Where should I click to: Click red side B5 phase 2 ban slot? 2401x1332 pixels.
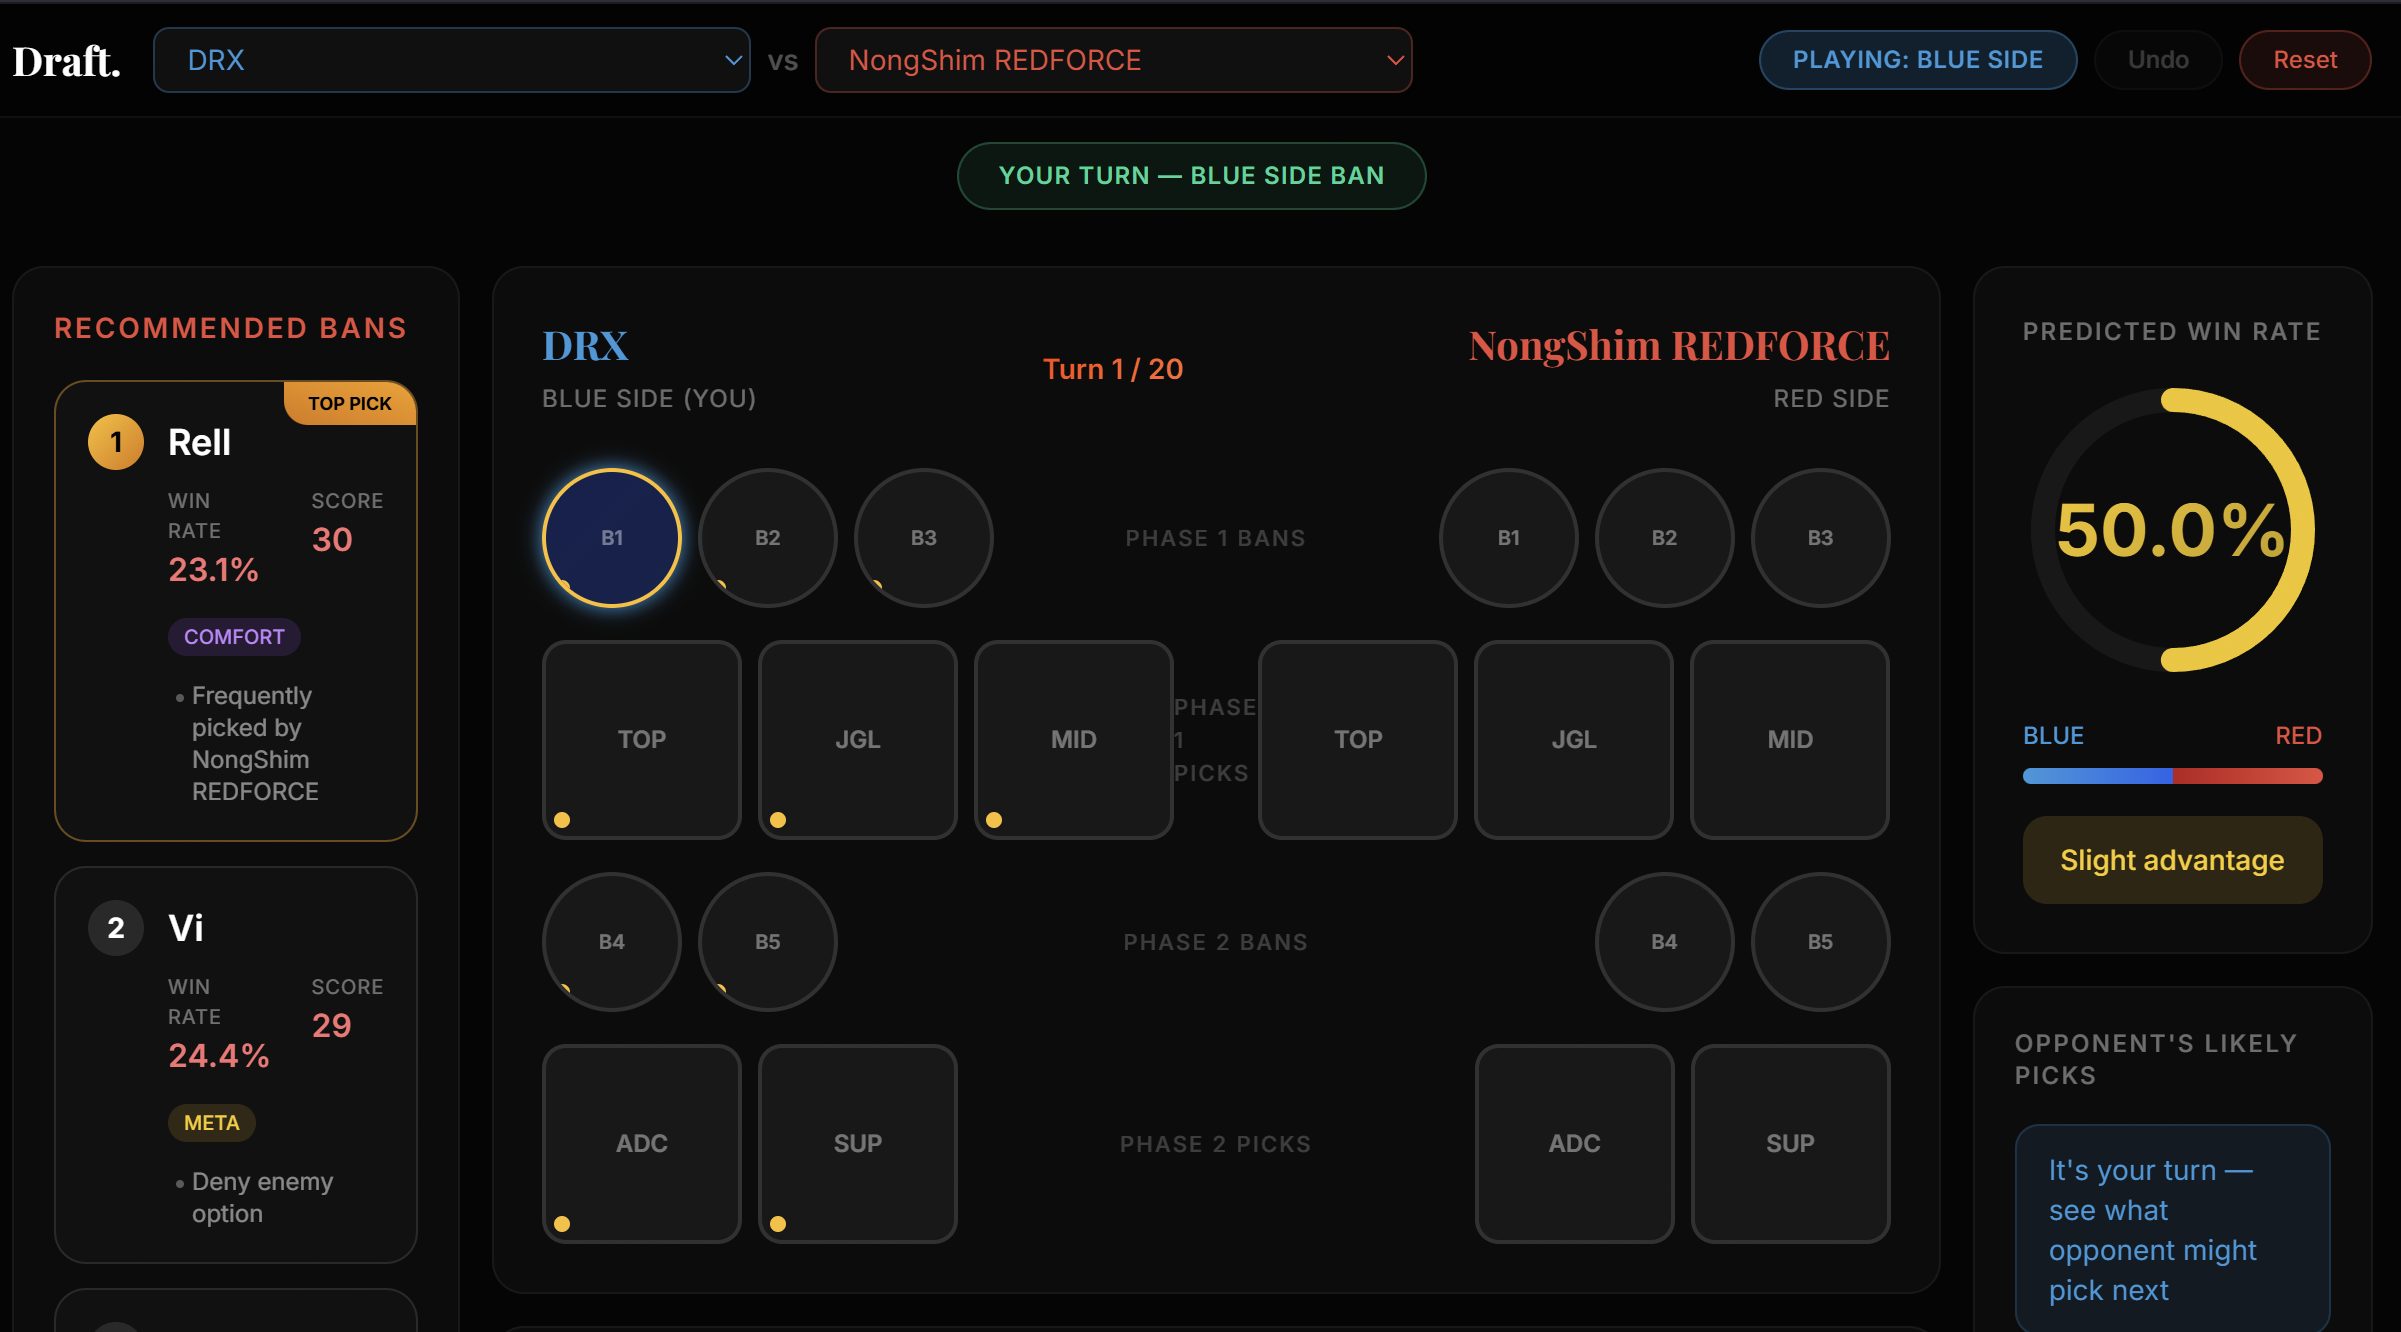(1819, 942)
